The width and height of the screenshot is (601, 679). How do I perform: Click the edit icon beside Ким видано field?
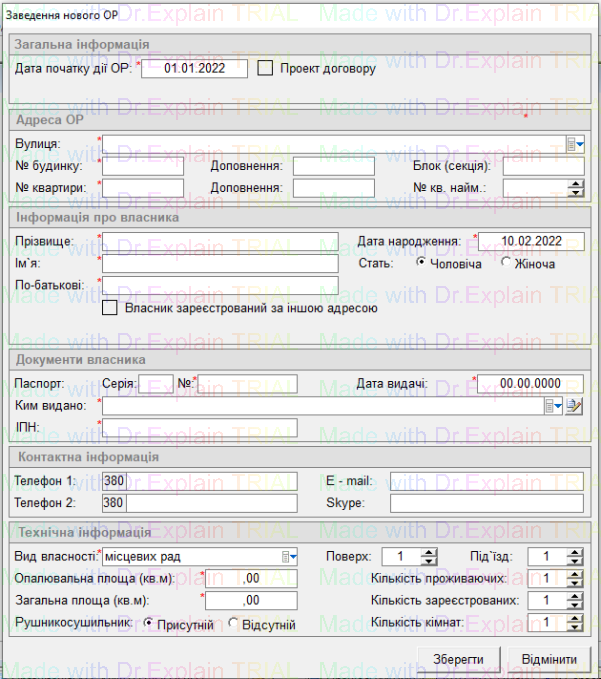(574, 406)
